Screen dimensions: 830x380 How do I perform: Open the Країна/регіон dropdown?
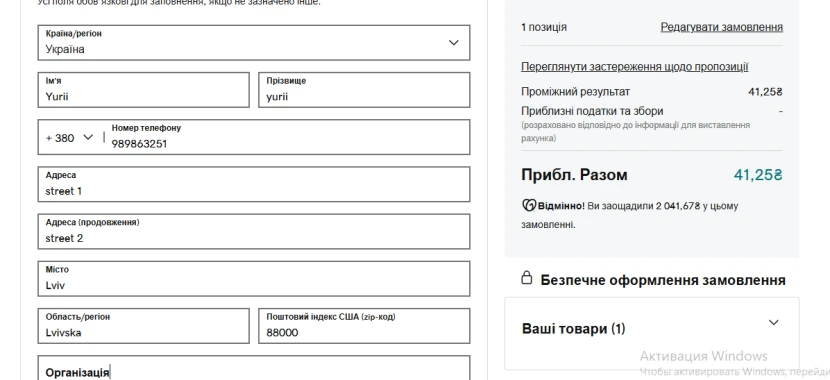coord(254,43)
